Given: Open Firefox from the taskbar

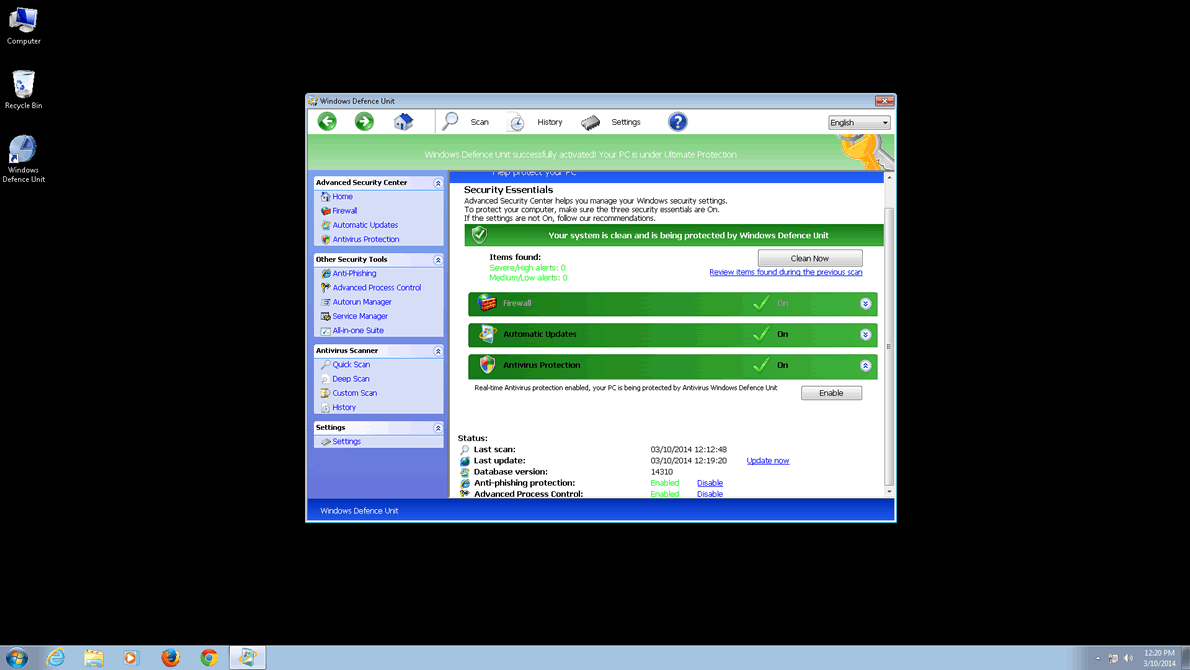Looking at the screenshot, I should pyautogui.click(x=170, y=657).
